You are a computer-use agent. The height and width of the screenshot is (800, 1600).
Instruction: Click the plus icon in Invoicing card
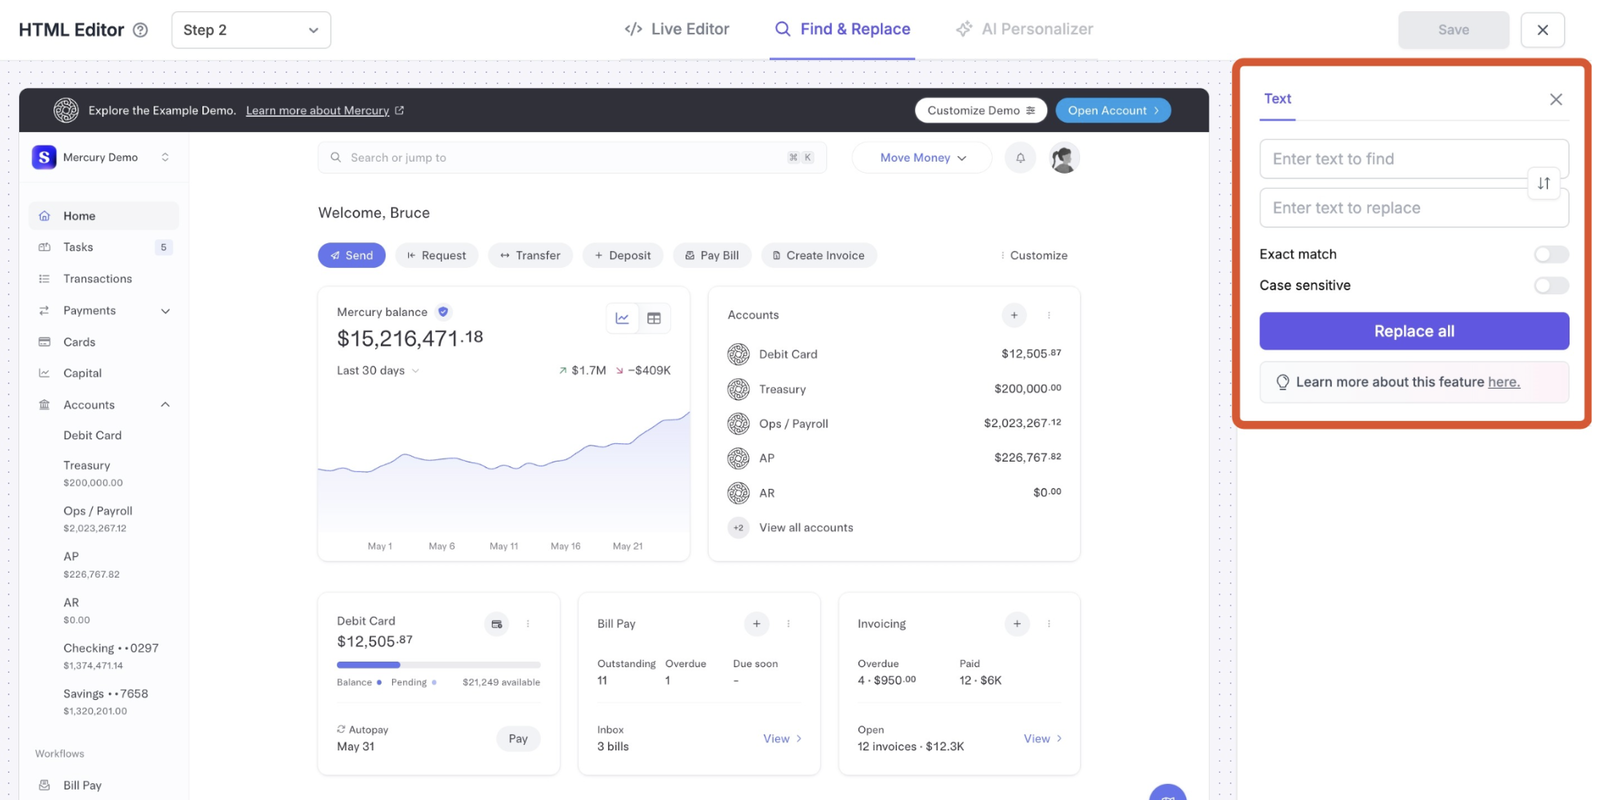[1016, 624]
